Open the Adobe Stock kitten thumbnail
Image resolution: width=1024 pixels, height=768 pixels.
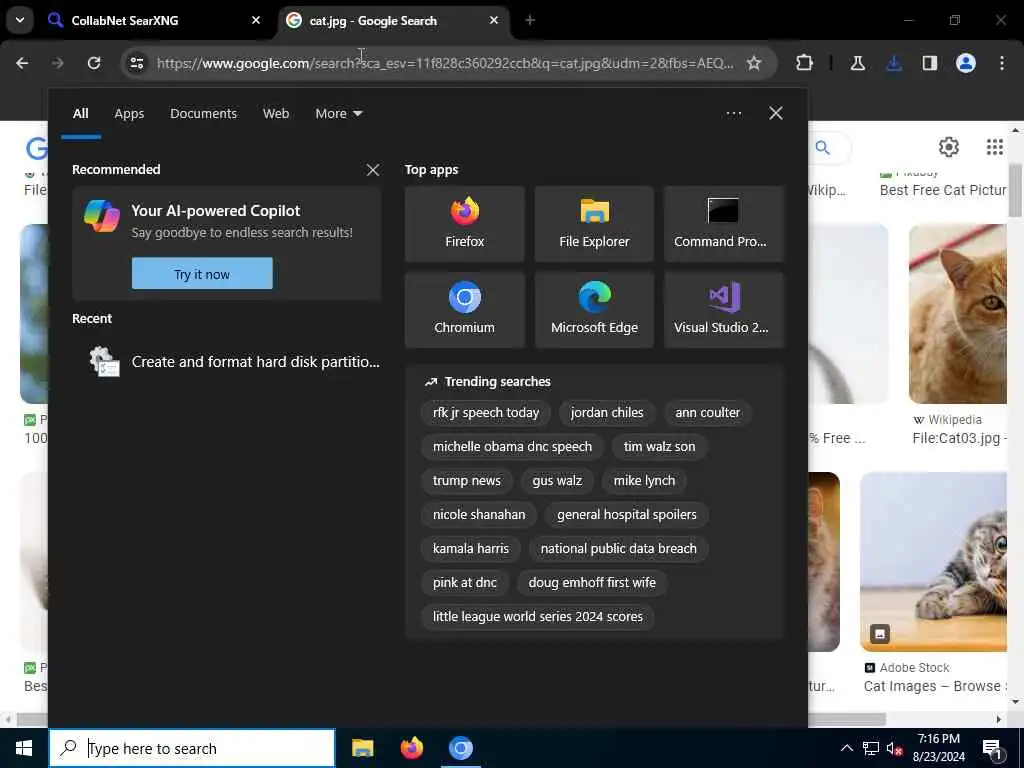point(933,562)
